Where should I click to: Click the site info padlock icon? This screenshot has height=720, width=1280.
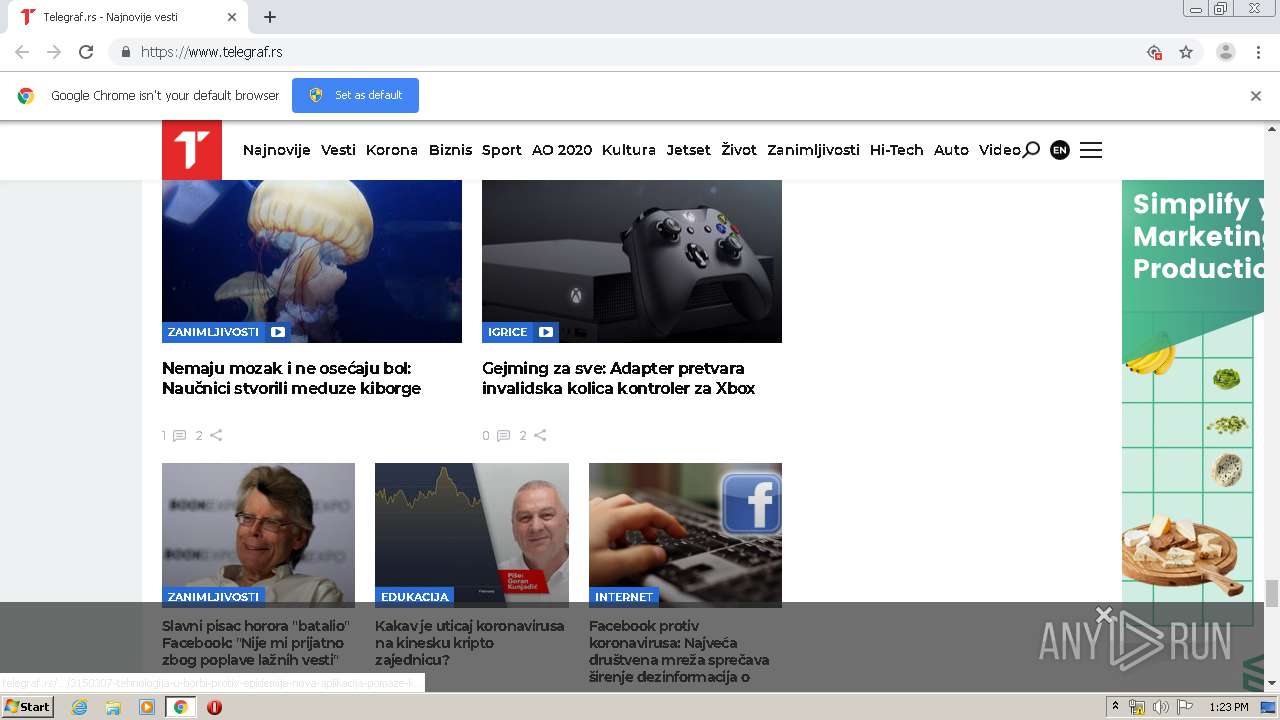click(x=125, y=52)
